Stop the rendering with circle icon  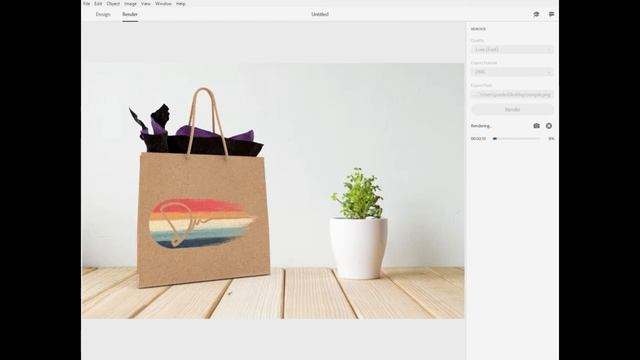[x=549, y=126]
